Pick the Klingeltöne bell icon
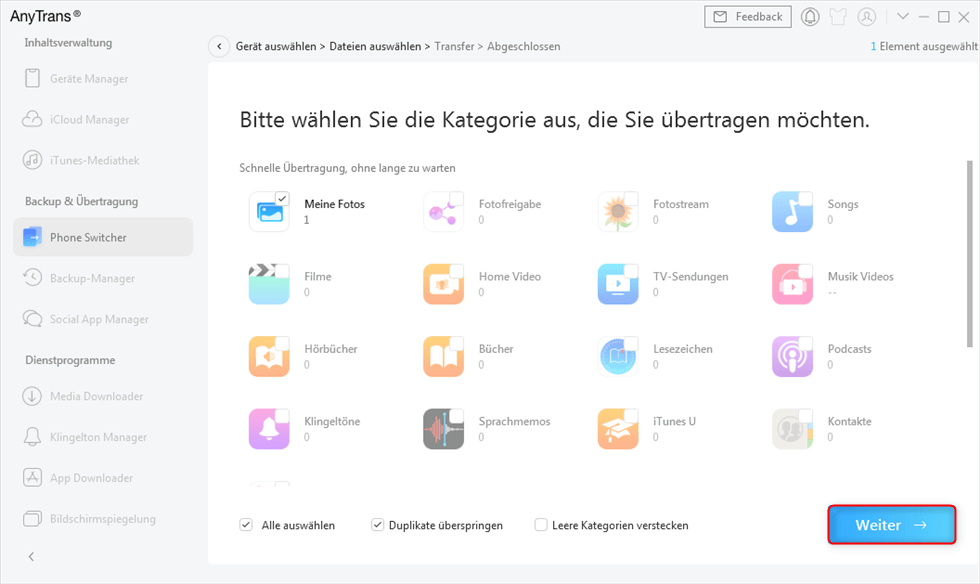The height and width of the screenshot is (584, 980). [x=268, y=429]
